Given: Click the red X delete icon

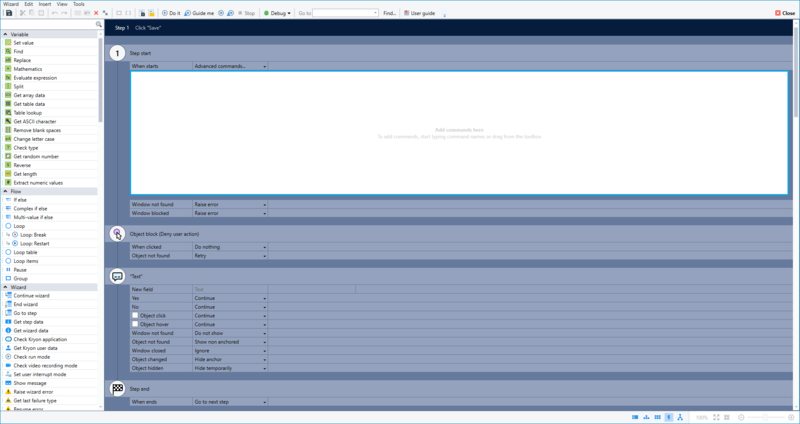Looking at the screenshot, I should tap(96, 13).
